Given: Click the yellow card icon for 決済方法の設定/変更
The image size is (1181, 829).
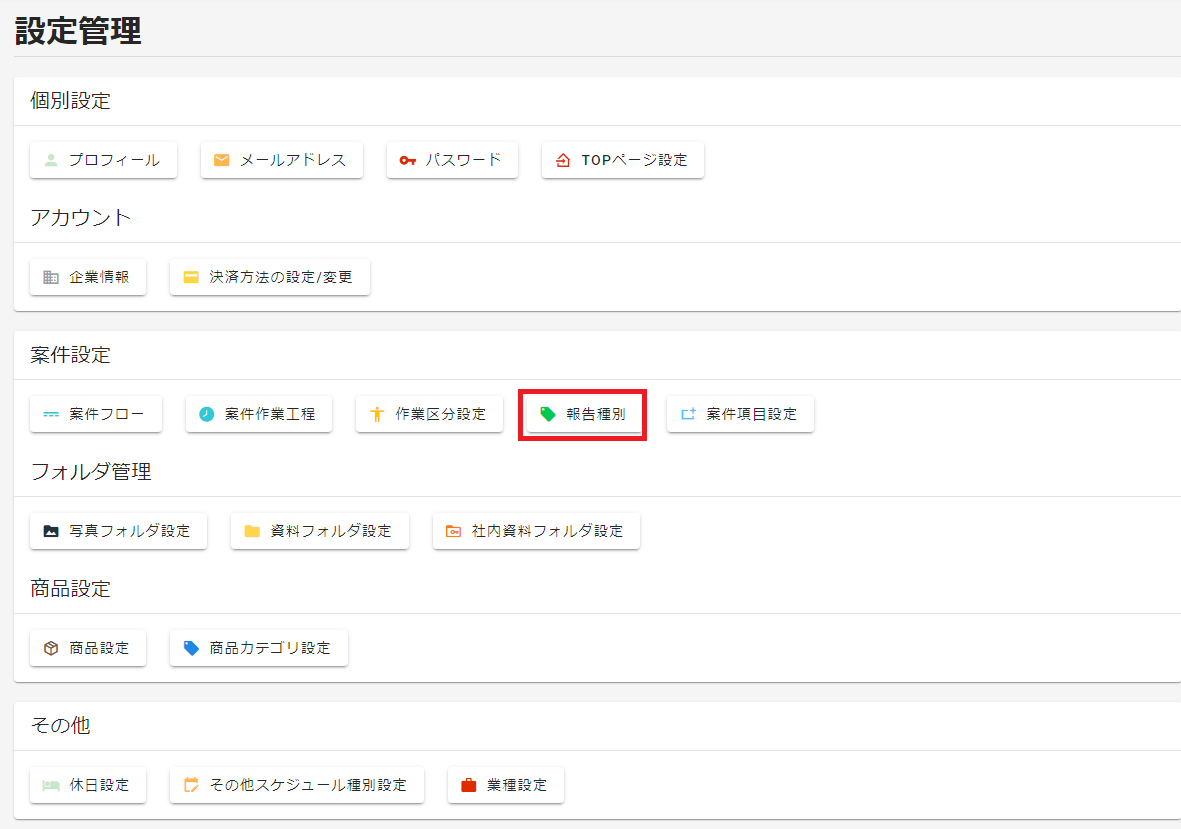Looking at the screenshot, I should (191, 277).
